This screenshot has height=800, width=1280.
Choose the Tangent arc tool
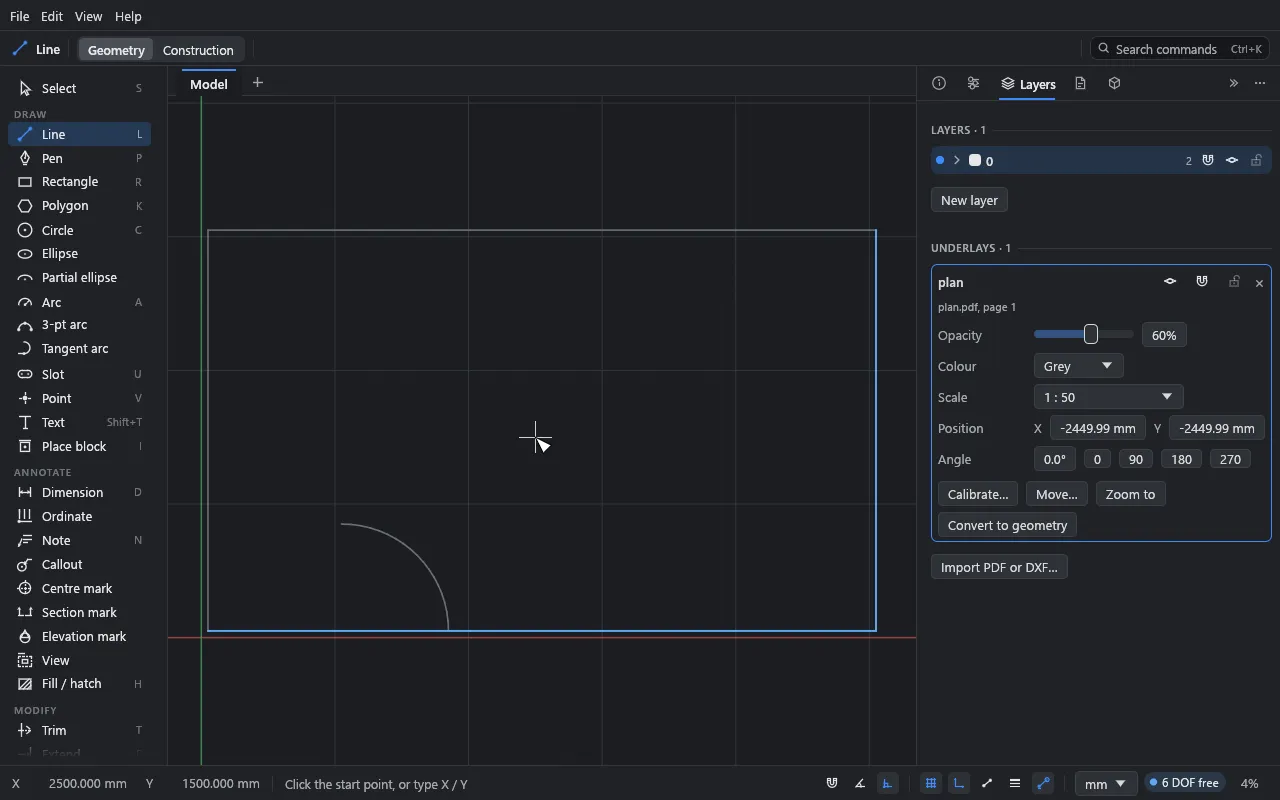pos(80,349)
